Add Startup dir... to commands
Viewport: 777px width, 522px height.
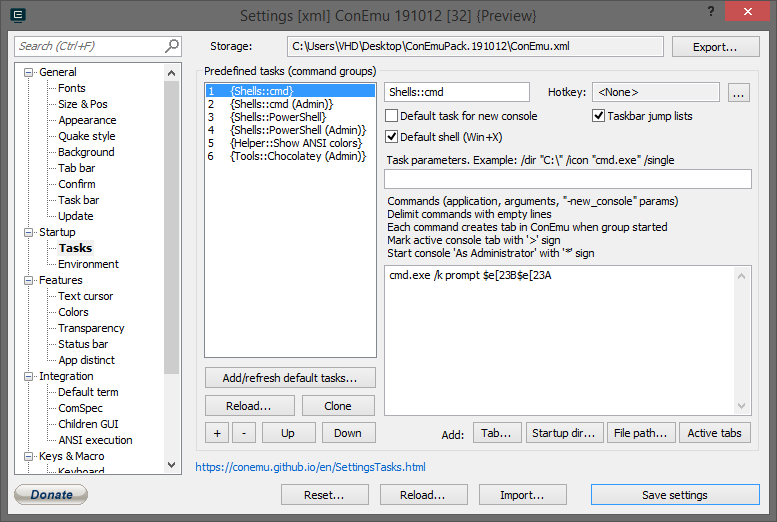pos(564,433)
